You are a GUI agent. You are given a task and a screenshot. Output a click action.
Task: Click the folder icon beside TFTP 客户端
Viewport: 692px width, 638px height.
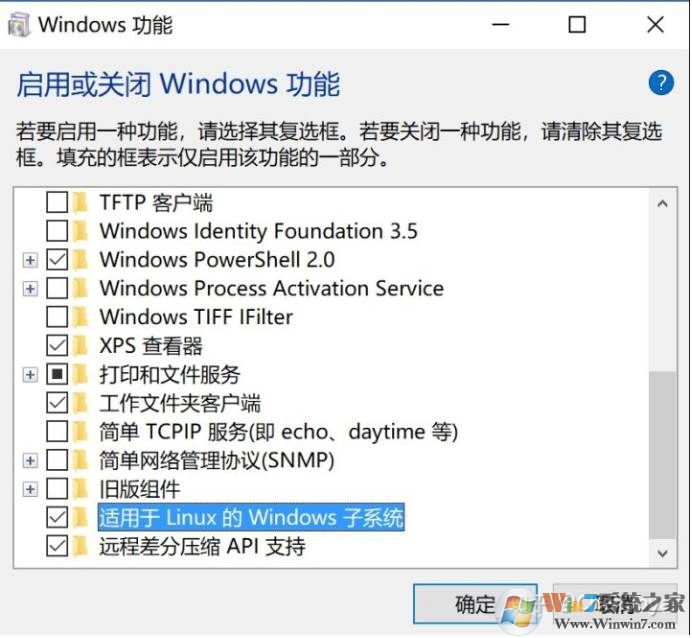[x=81, y=203]
